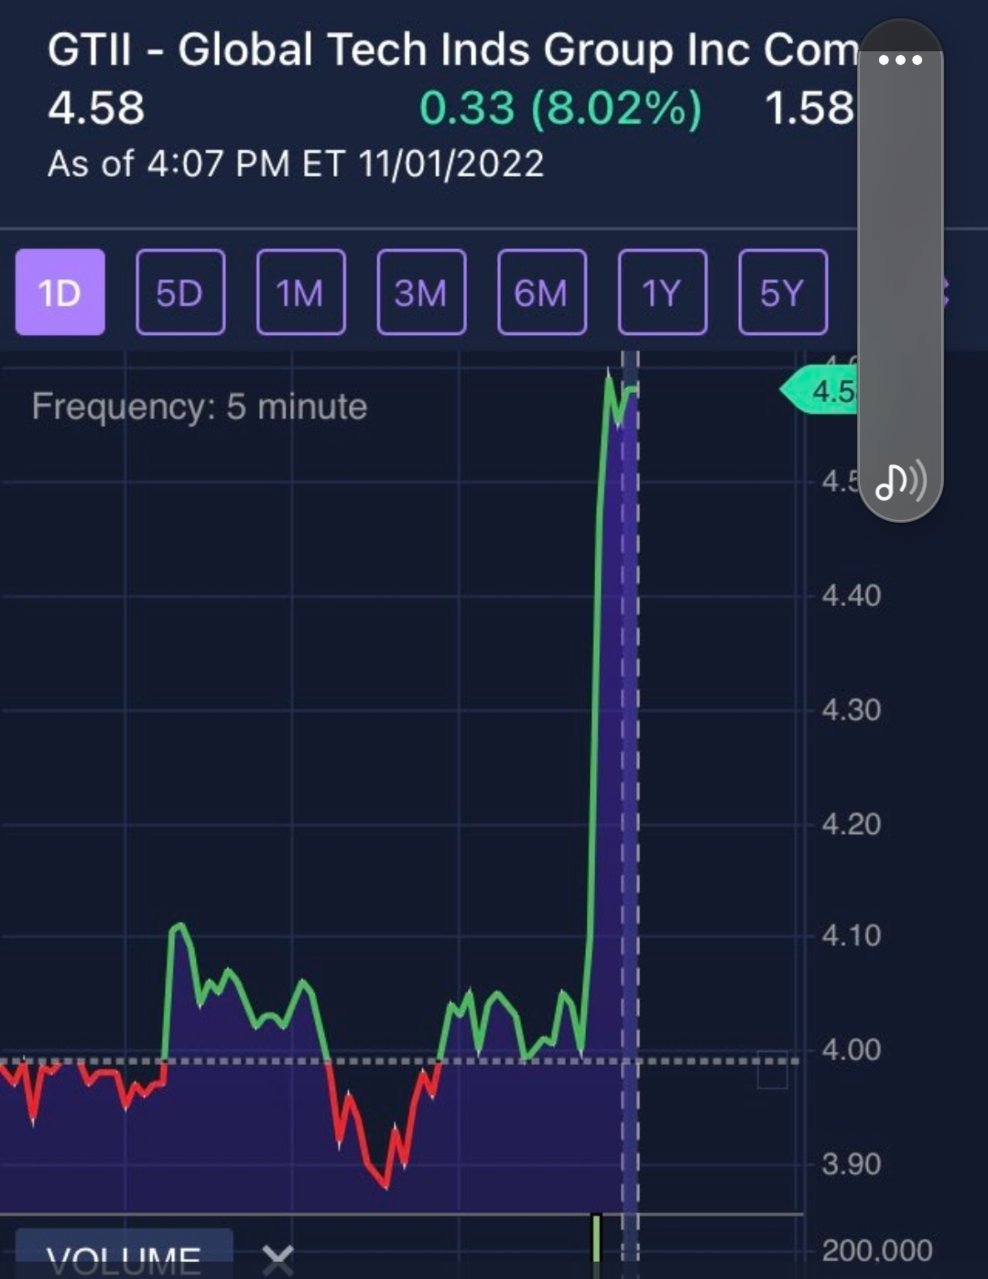Close the VOLUME indicator panel

(278, 1260)
